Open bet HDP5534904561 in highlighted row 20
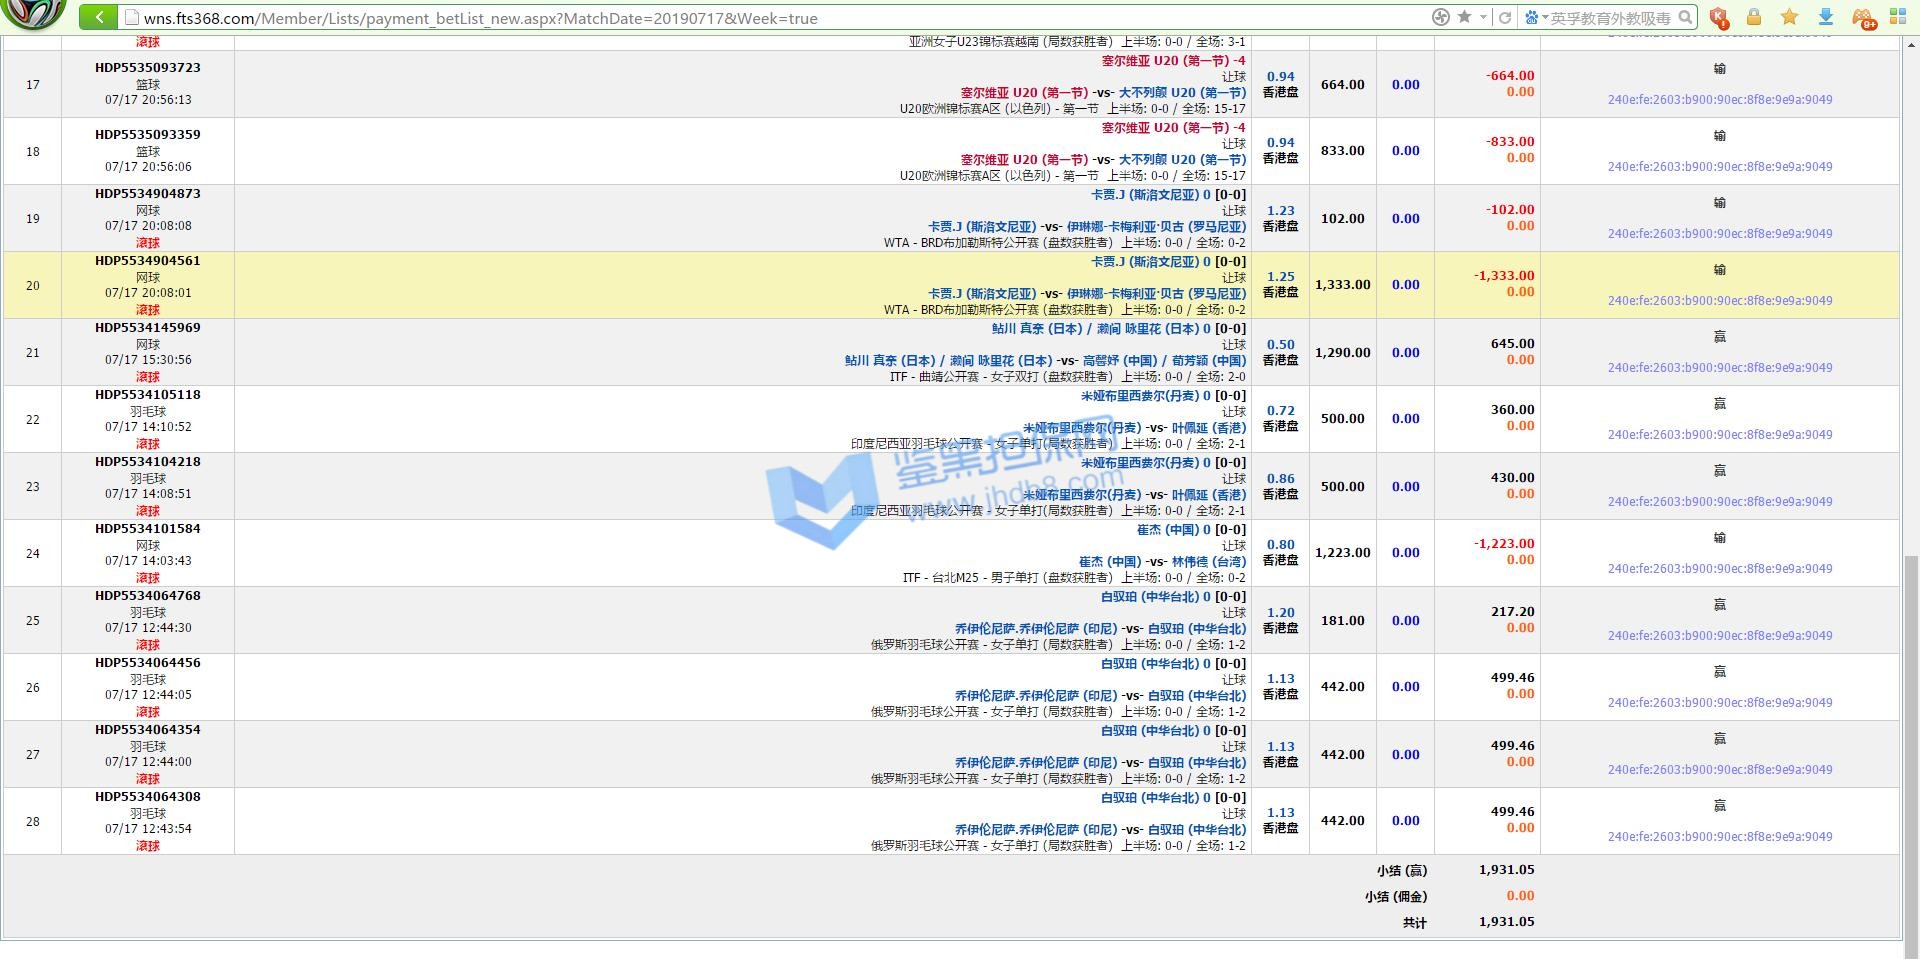Viewport: 1920px width, 959px height. [148, 261]
